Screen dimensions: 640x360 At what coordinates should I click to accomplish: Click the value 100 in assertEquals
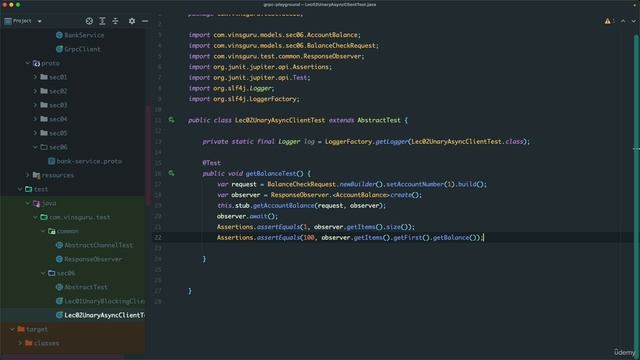point(309,238)
